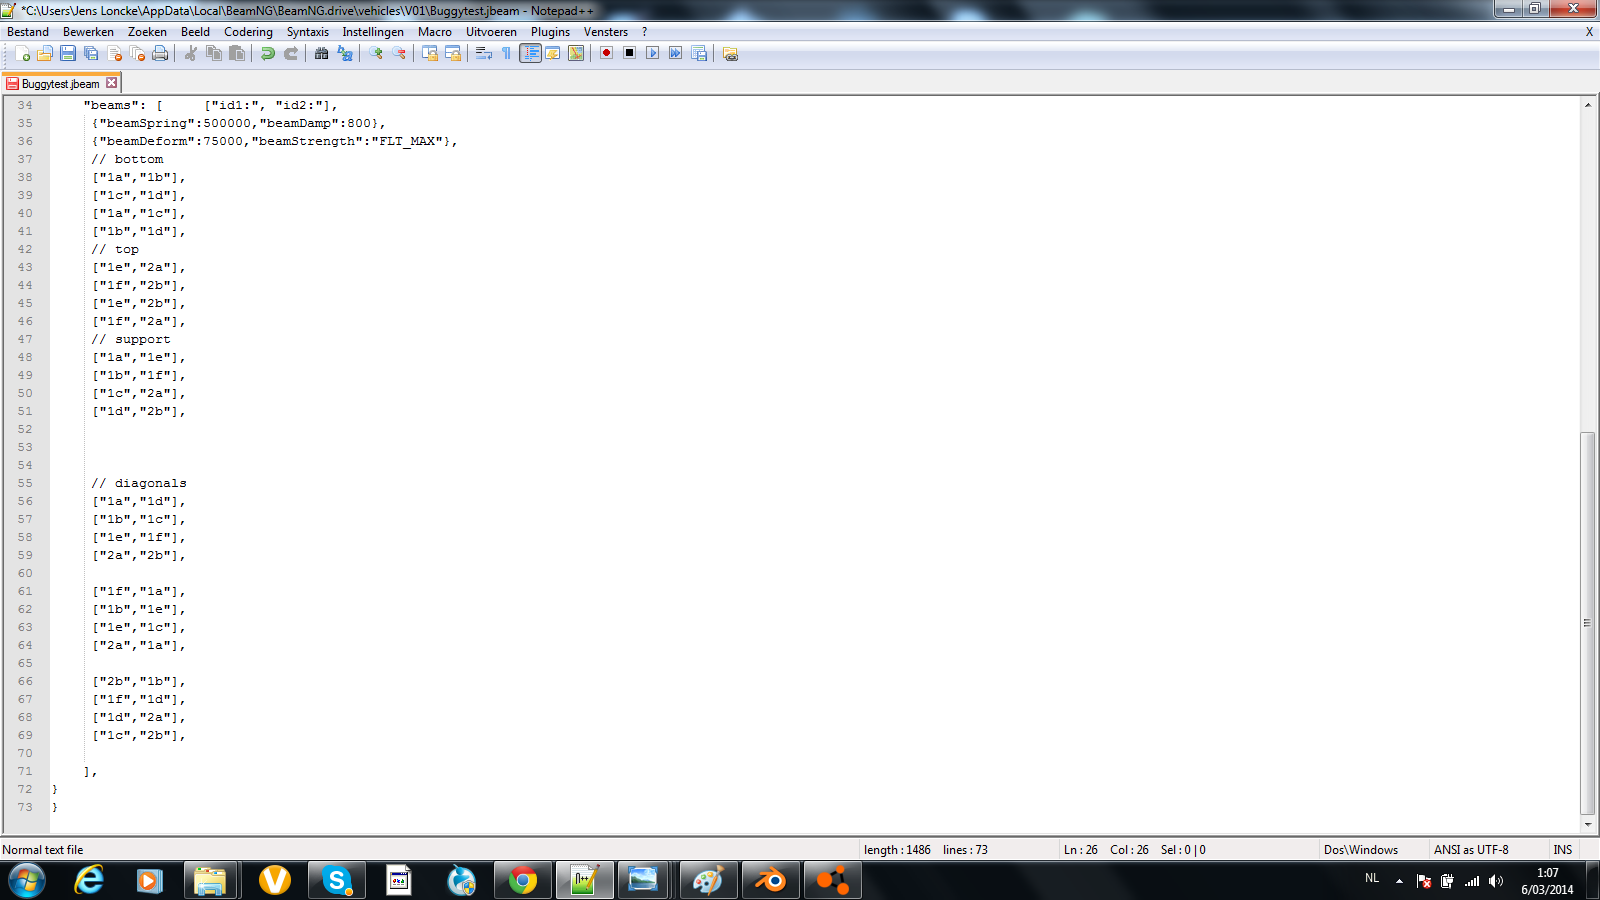Close the Buggytest.jbeam tab with its X
The width and height of the screenshot is (1600, 900).
tap(112, 83)
